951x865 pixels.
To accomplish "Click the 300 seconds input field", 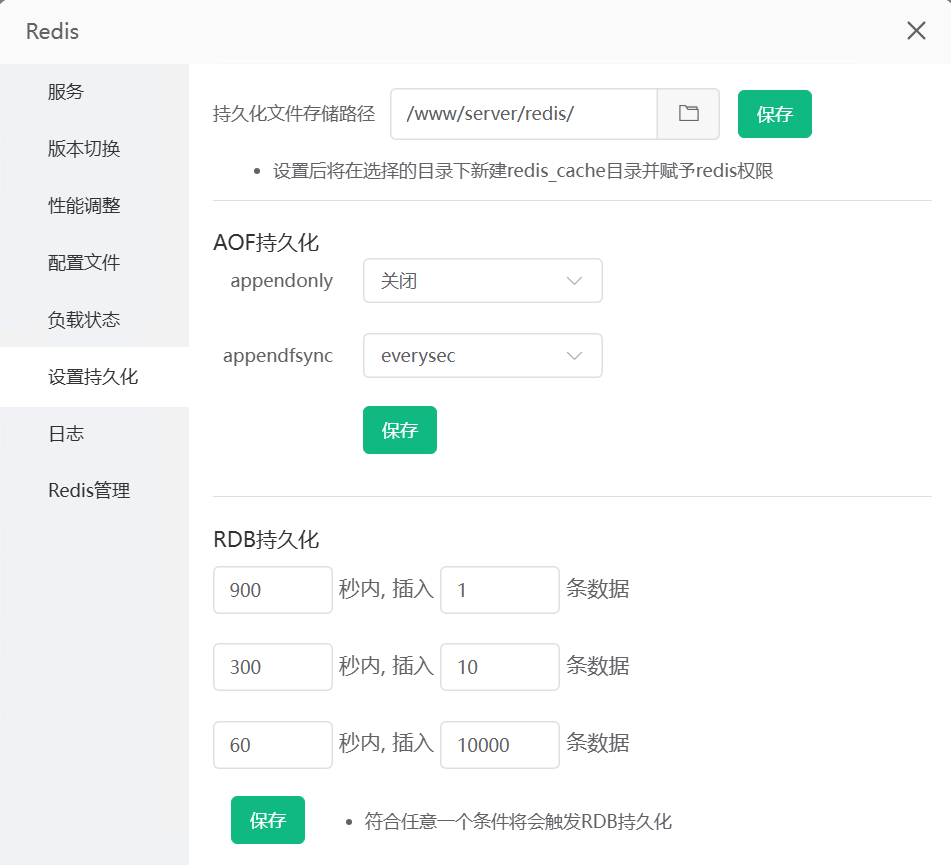I will pyautogui.click(x=273, y=667).
